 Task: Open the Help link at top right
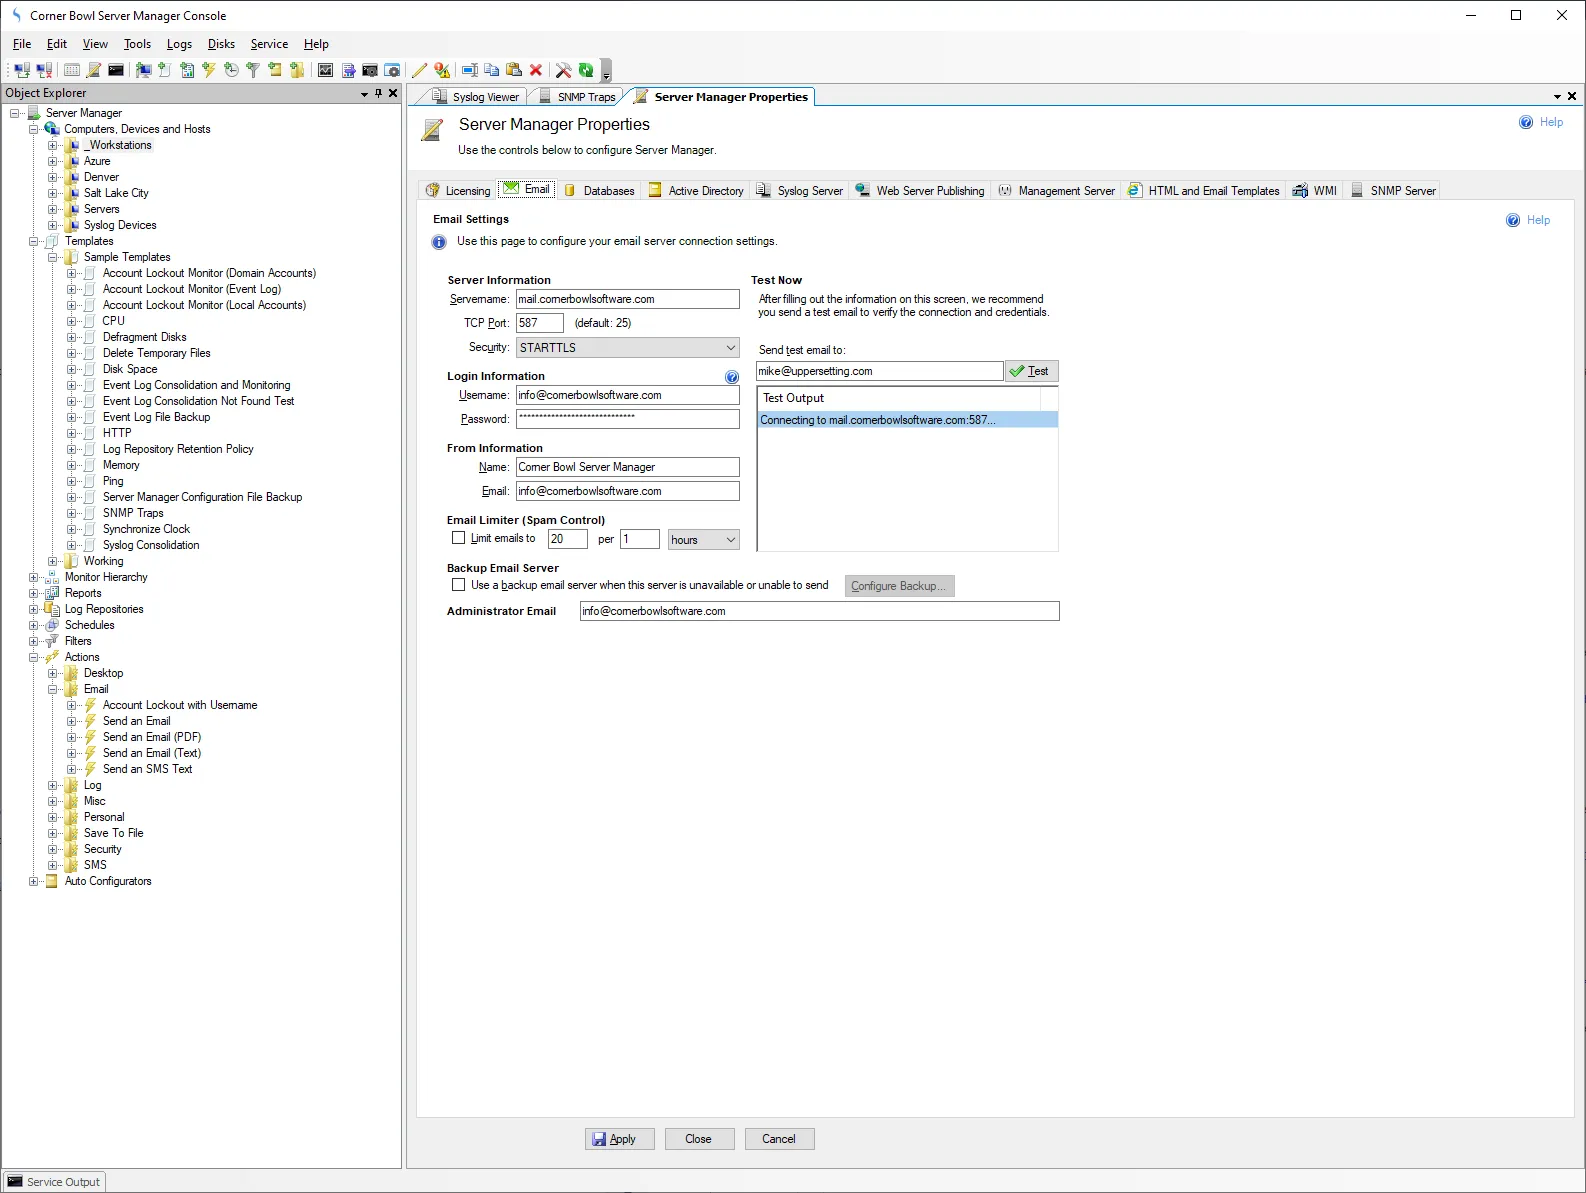1541,122
